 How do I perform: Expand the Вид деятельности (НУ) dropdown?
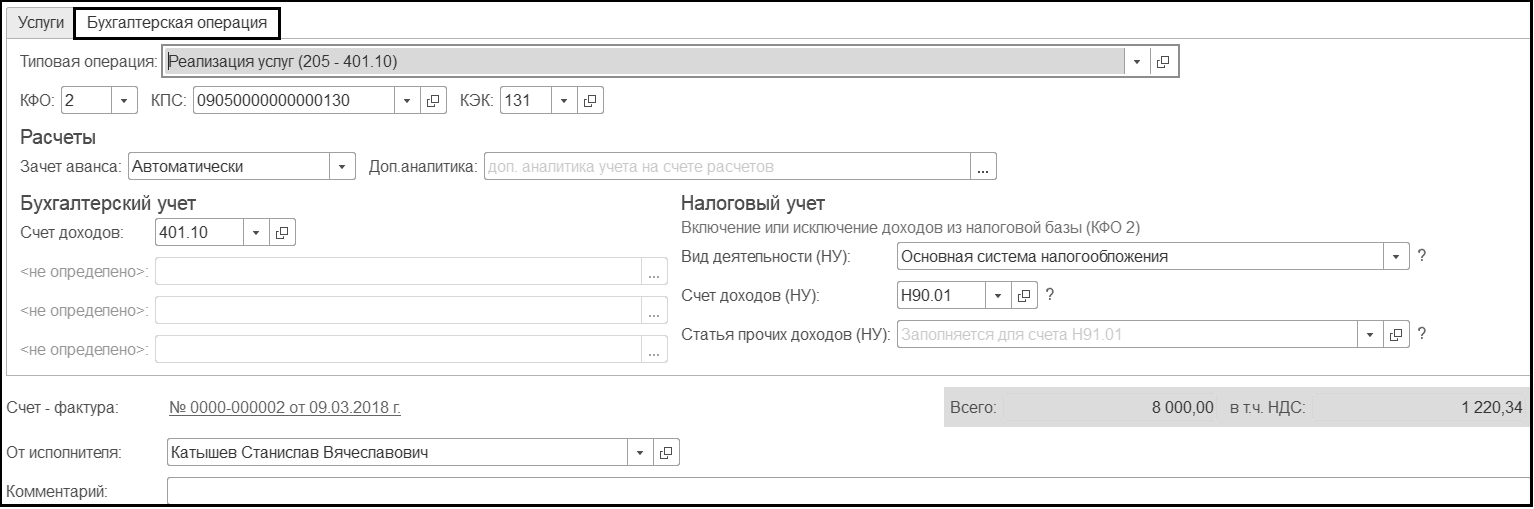(x=1396, y=257)
